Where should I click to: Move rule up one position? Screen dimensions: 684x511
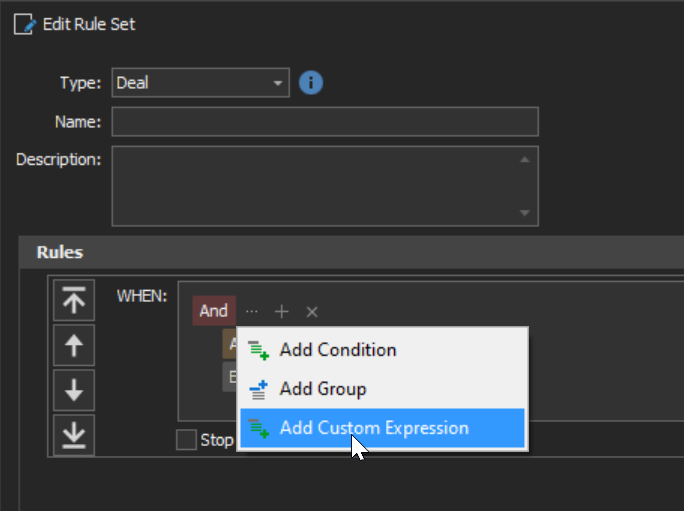(x=74, y=345)
